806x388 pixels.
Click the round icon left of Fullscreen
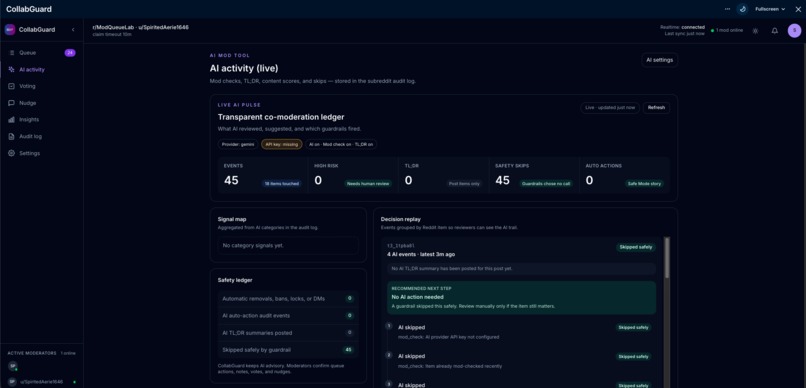[742, 9]
